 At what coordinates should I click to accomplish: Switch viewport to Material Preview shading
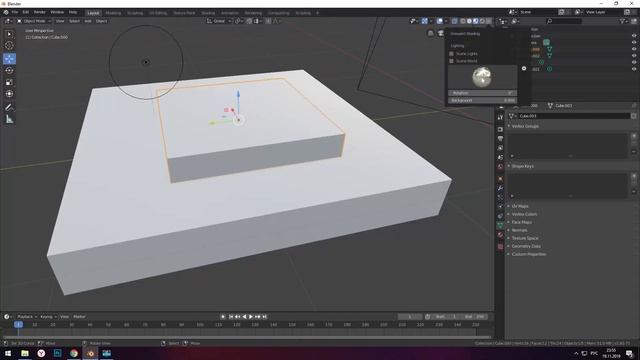(x=476, y=21)
